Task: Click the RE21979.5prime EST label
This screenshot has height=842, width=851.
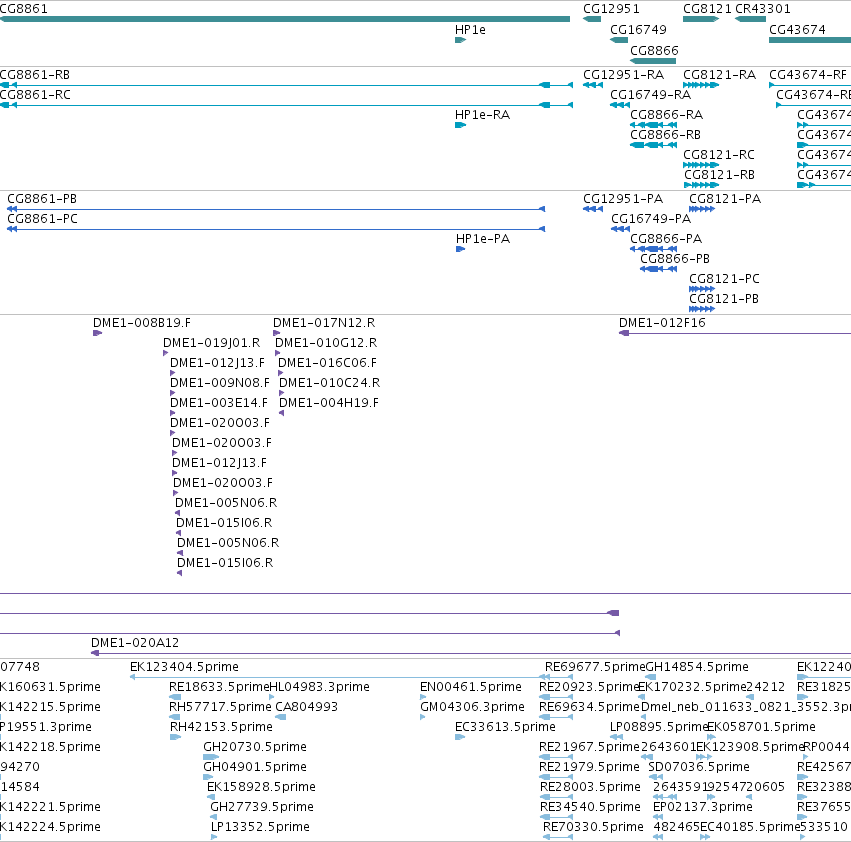Action: coord(589,767)
